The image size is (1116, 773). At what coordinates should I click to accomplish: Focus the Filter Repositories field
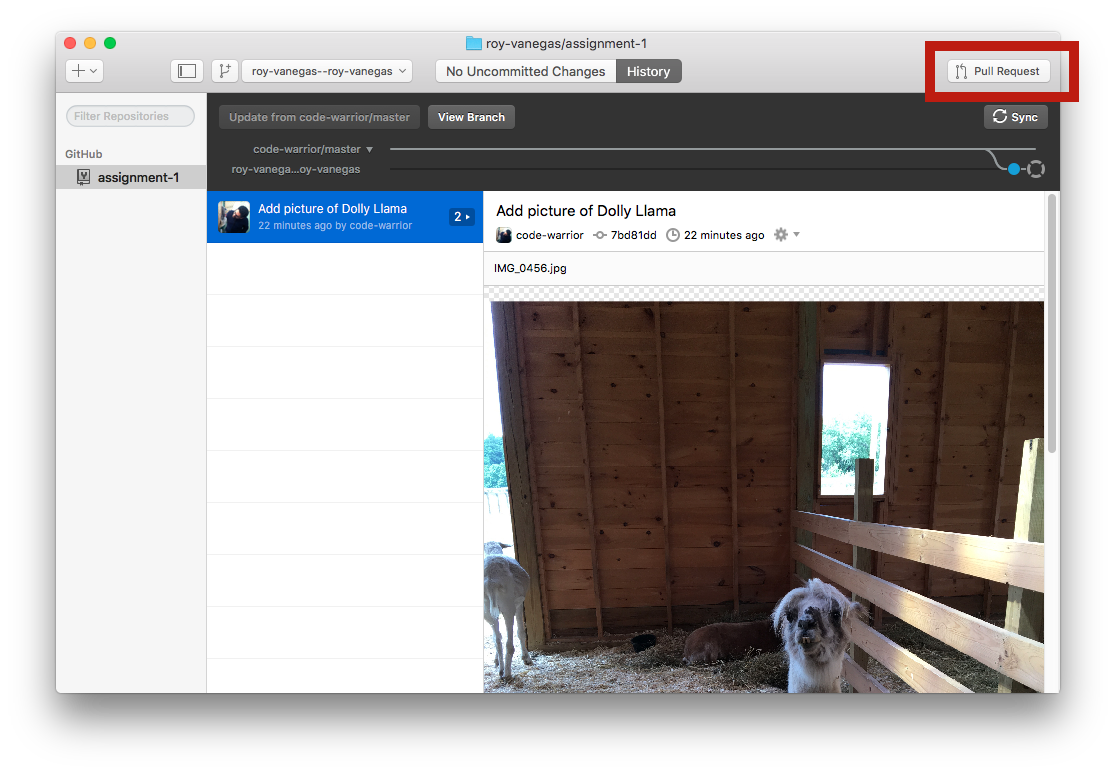pyautogui.click(x=130, y=116)
